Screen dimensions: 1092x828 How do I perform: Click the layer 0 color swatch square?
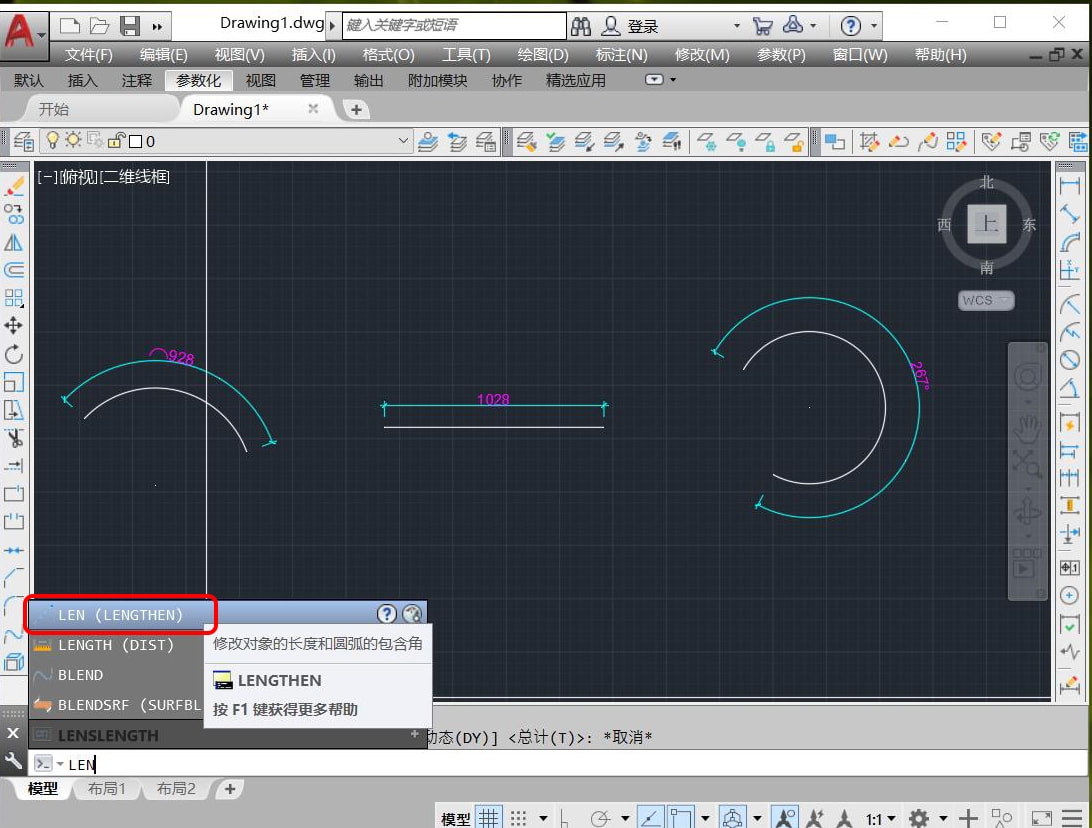(136, 141)
